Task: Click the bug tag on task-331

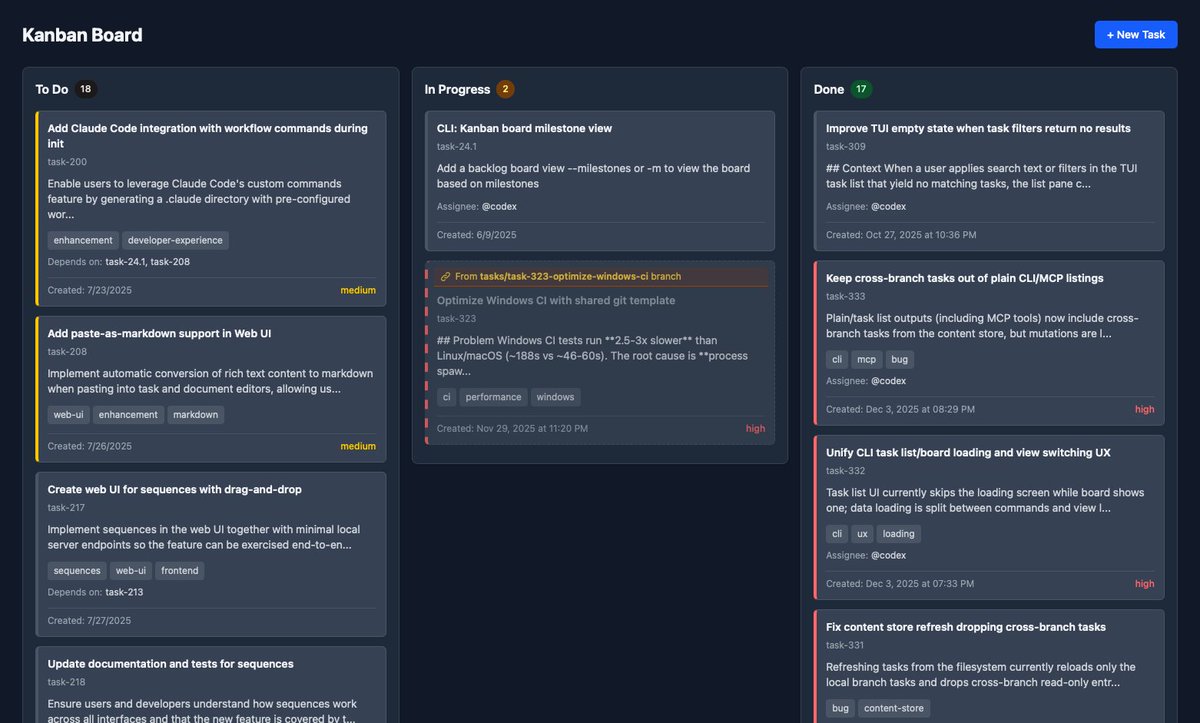Action: click(841, 708)
